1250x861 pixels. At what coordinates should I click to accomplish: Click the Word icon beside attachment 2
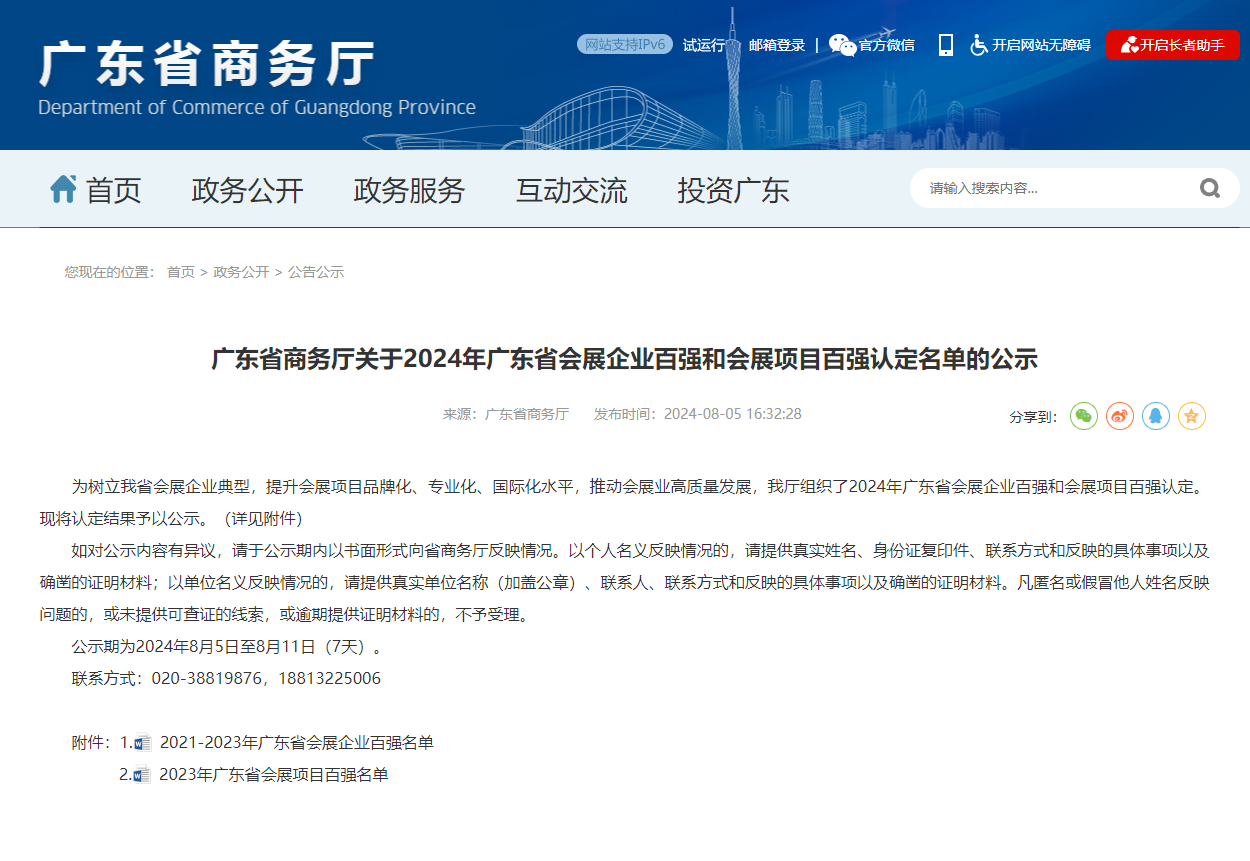(142, 775)
